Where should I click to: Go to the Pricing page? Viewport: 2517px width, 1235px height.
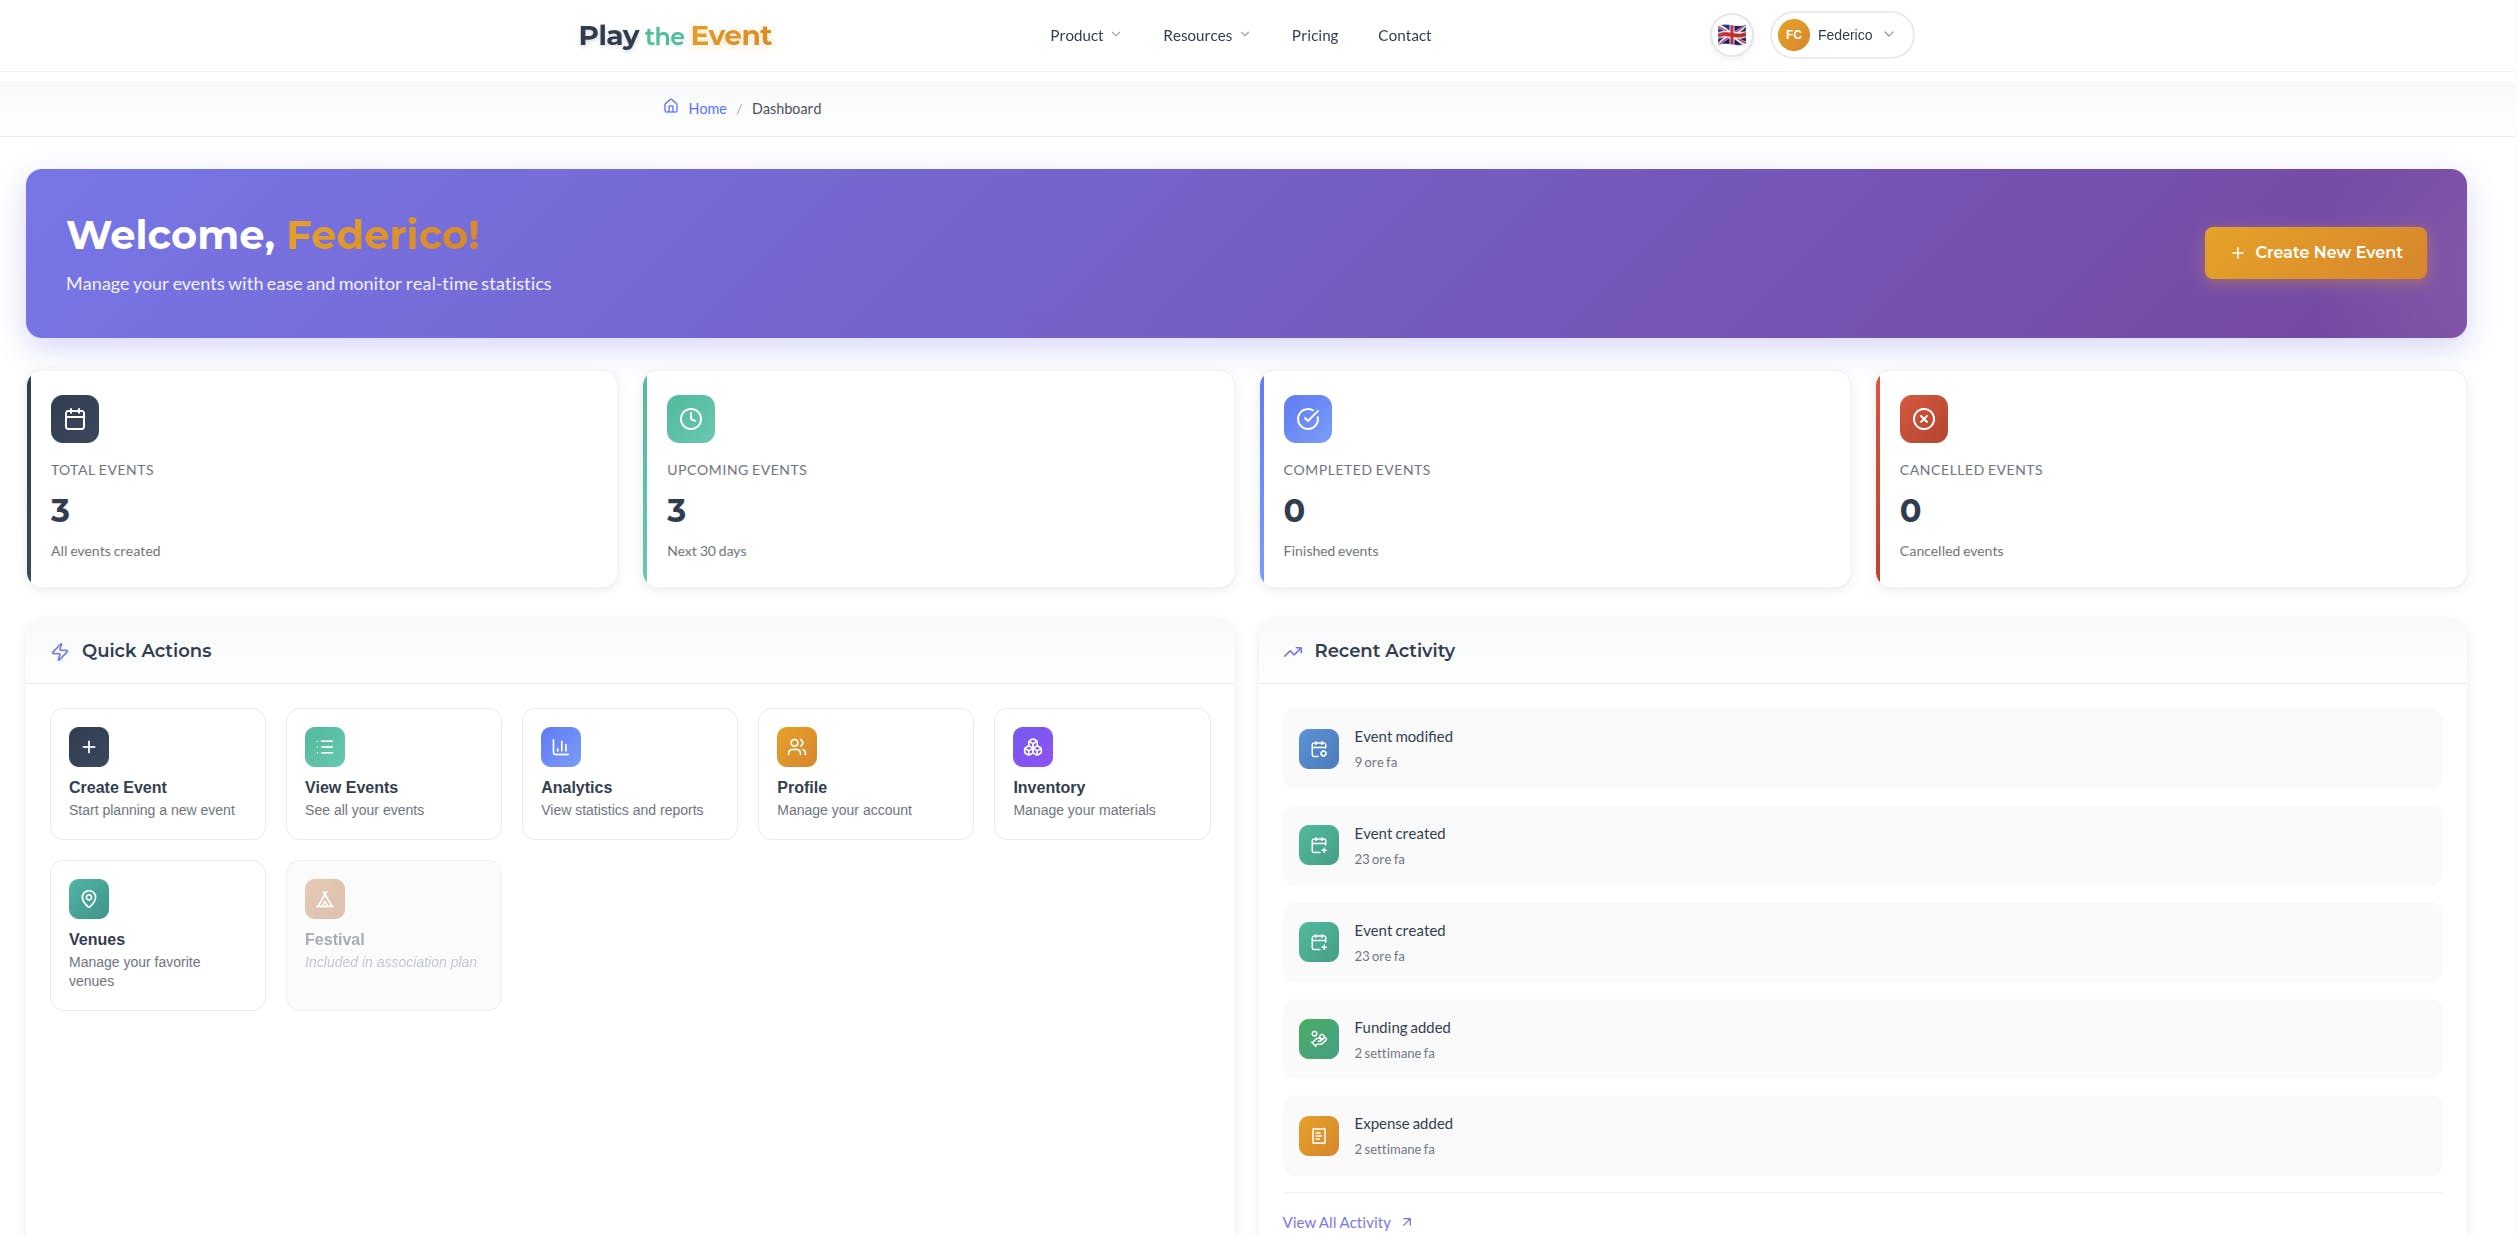(1314, 36)
